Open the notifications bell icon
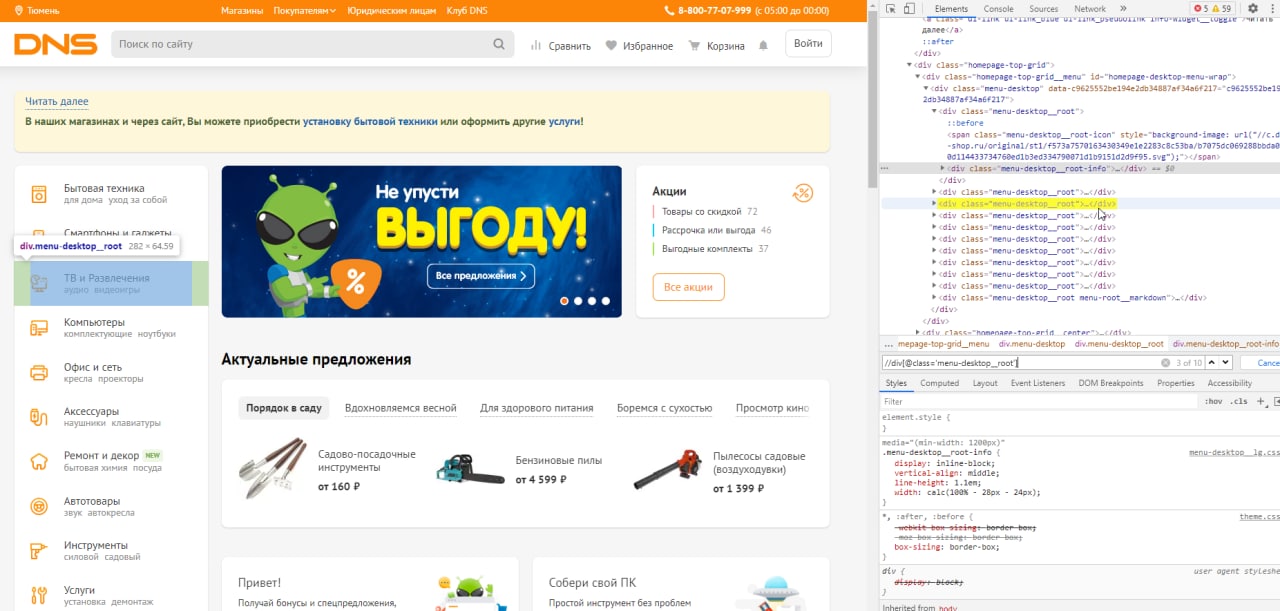This screenshot has height=611, width=1280. 764,45
